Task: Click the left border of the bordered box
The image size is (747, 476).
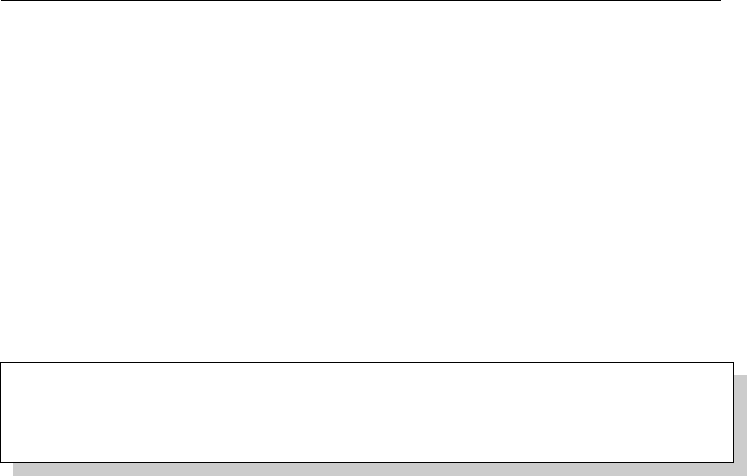Action: [0, 412]
